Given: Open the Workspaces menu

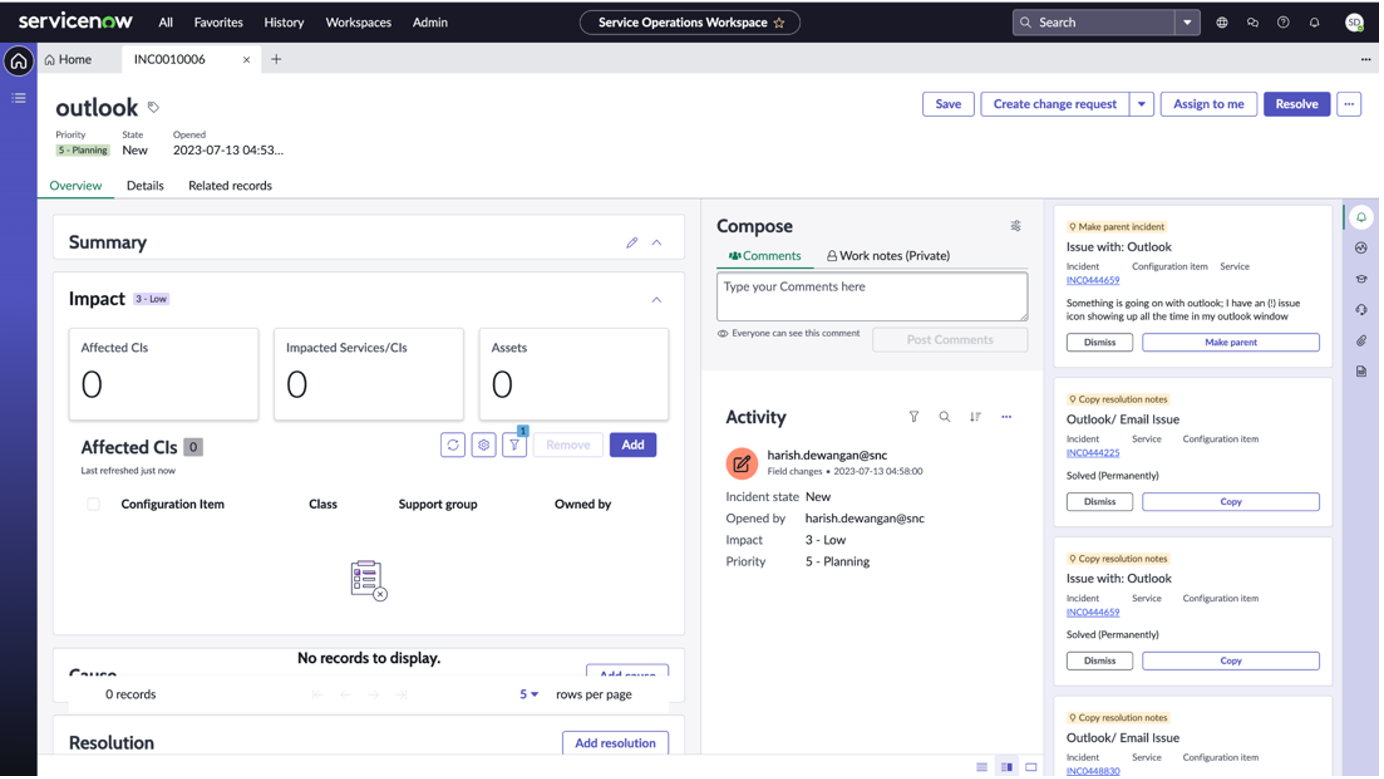Looking at the screenshot, I should [358, 22].
